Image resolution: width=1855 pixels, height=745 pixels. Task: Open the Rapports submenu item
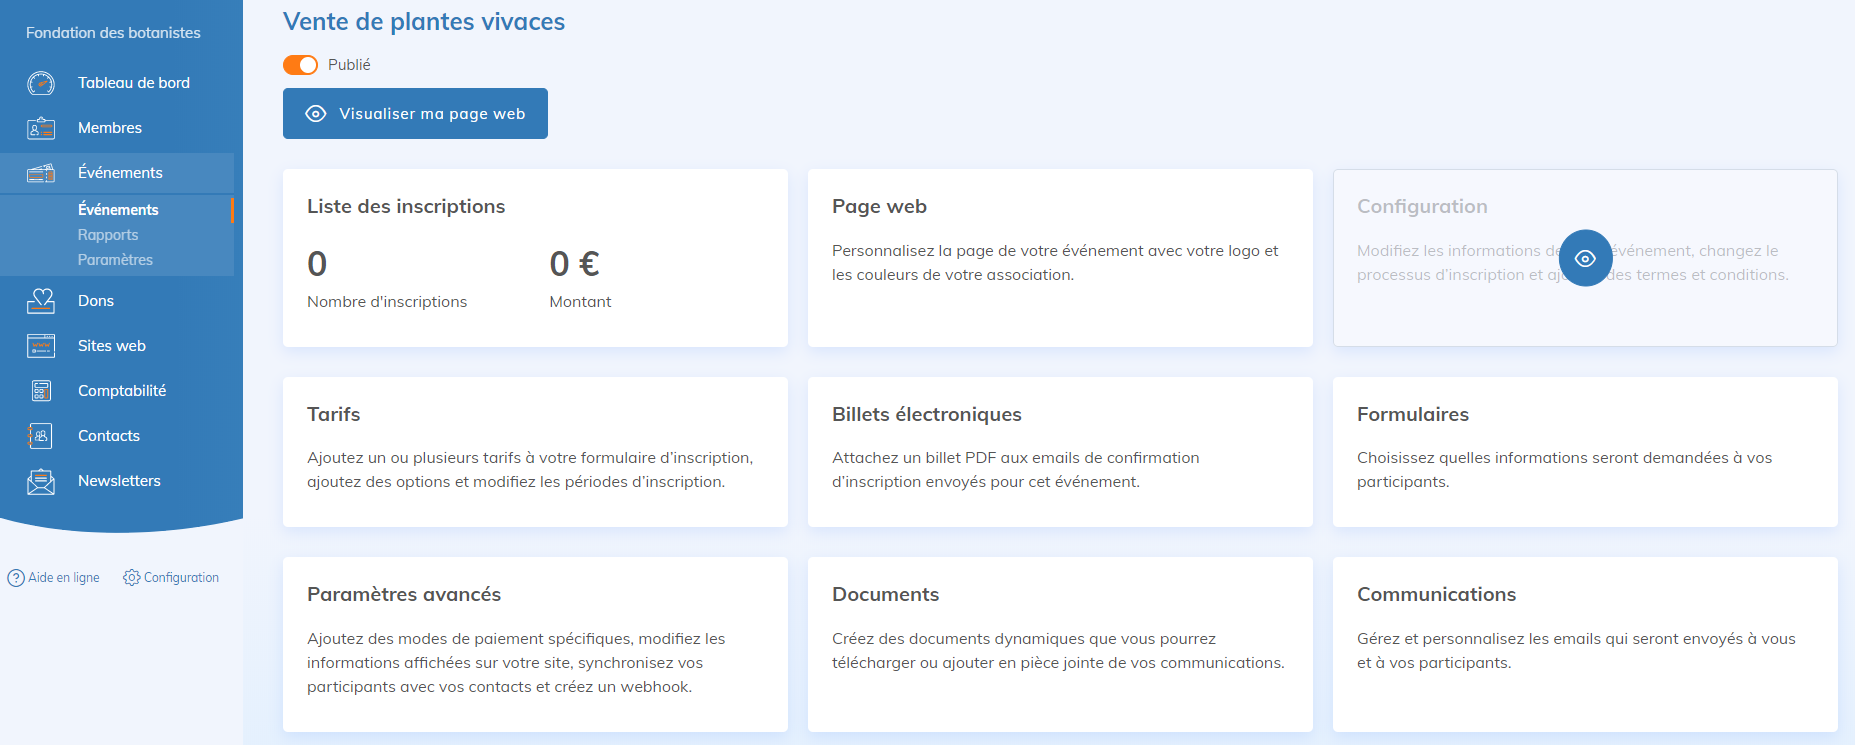(x=108, y=235)
